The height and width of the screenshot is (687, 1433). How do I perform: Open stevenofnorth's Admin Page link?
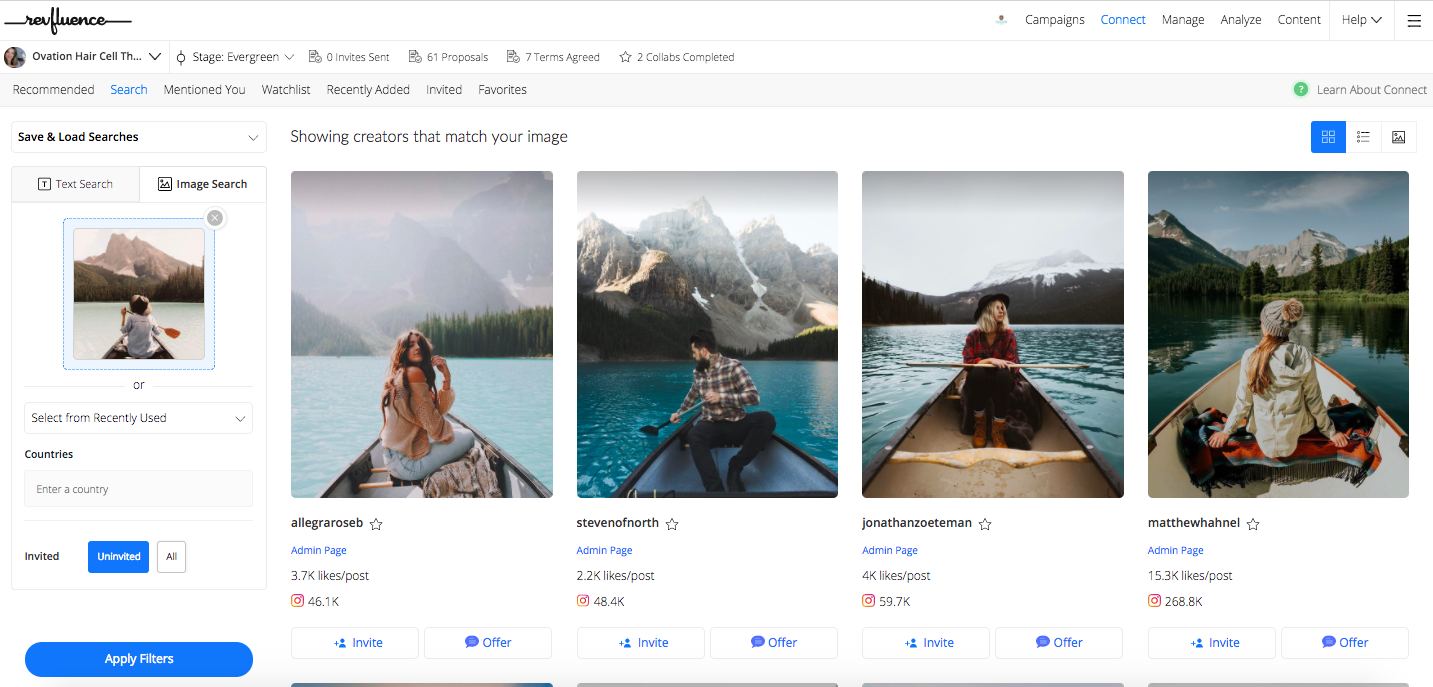click(604, 549)
